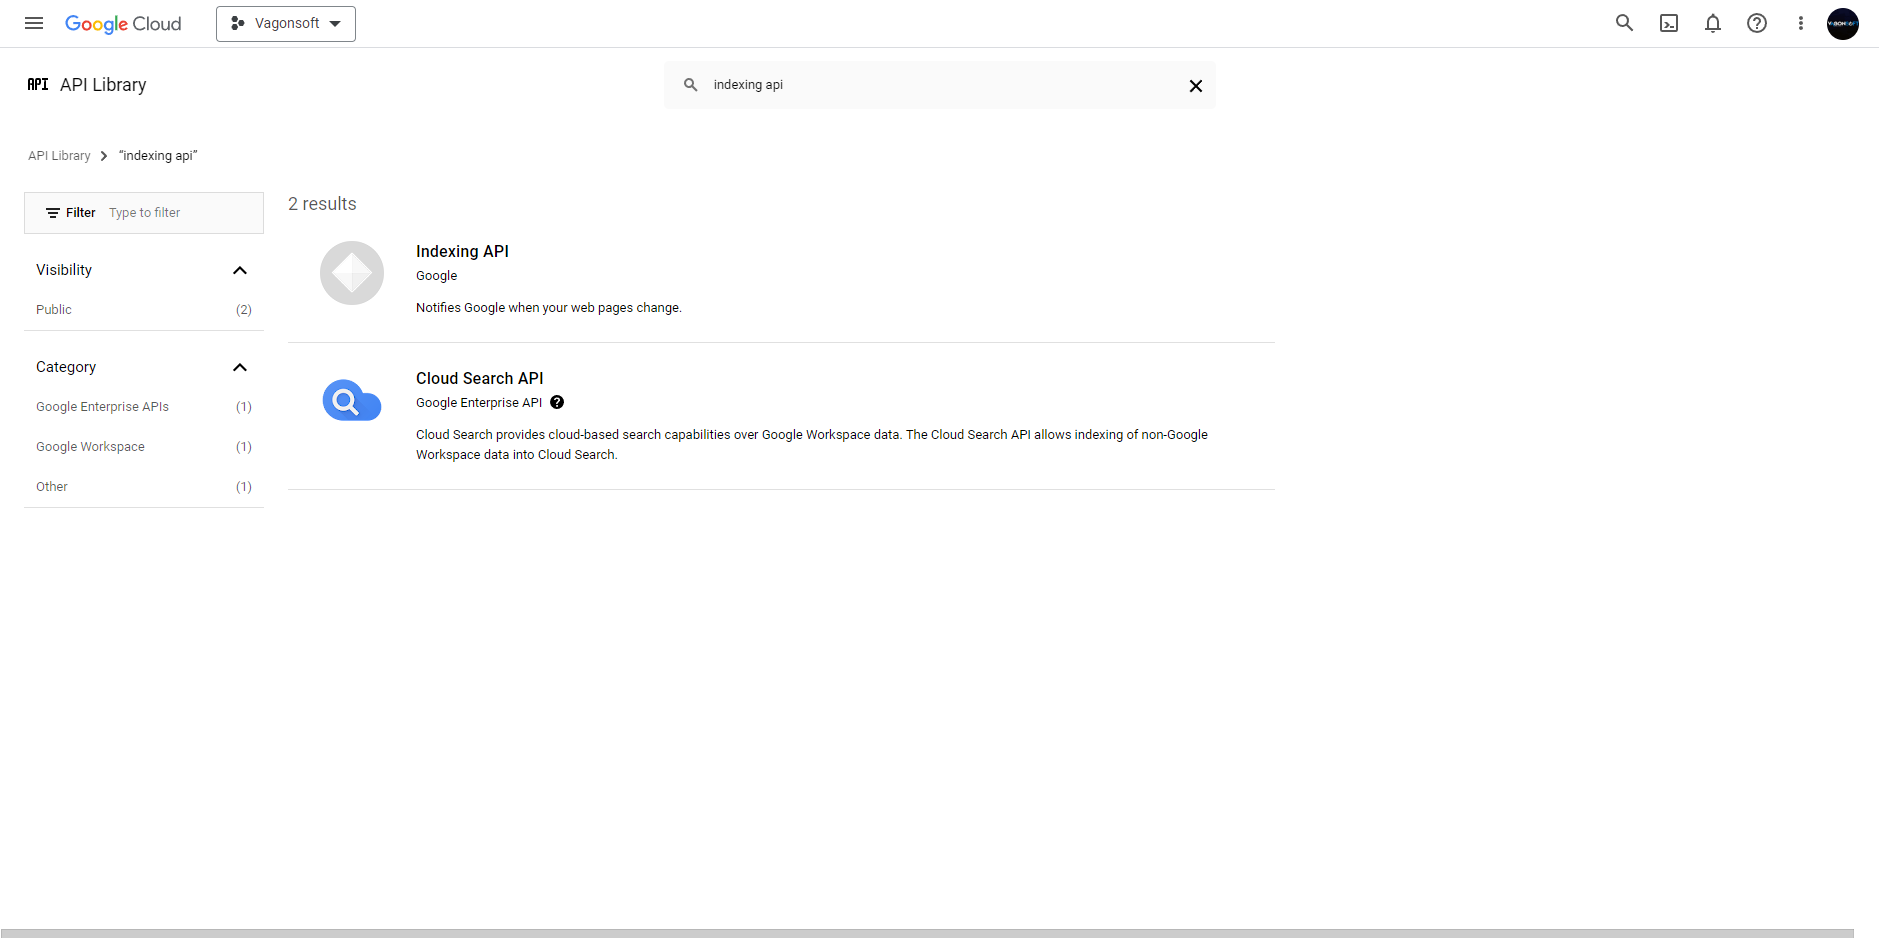Click "Notifies Google when your web pages change."
This screenshot has height=939, width=1879.
(x=549, y=308)
